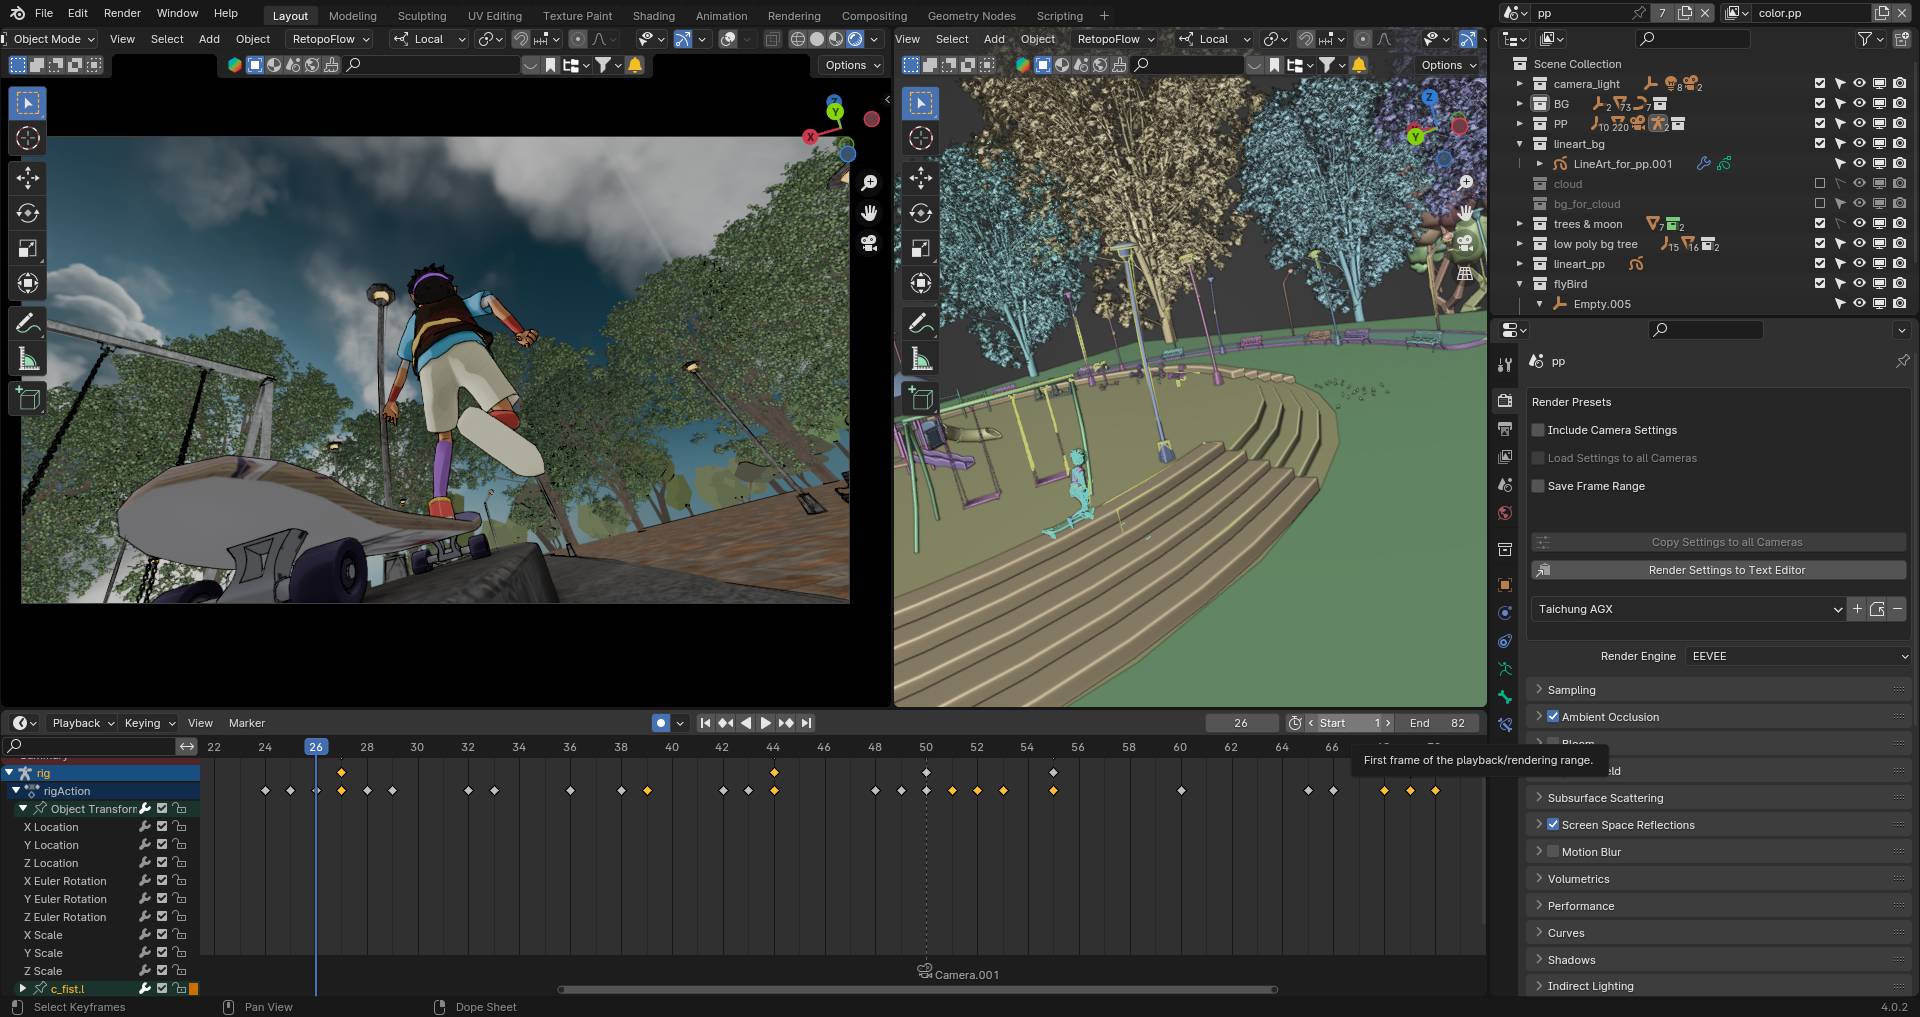The height and width of the screenshot is (1017, 1920).
Task: Click the Add Cube tool in right viewport
Action: 921,399
